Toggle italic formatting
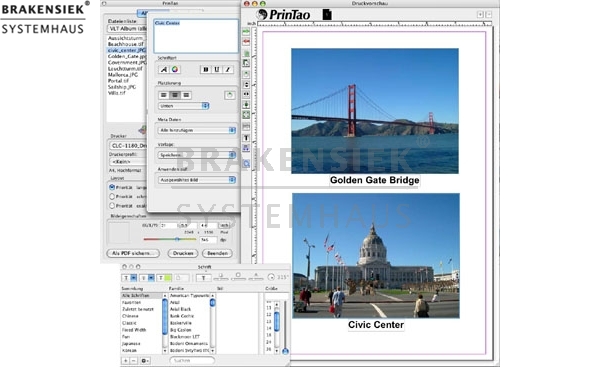600x367 pixels. coord(228,69)
